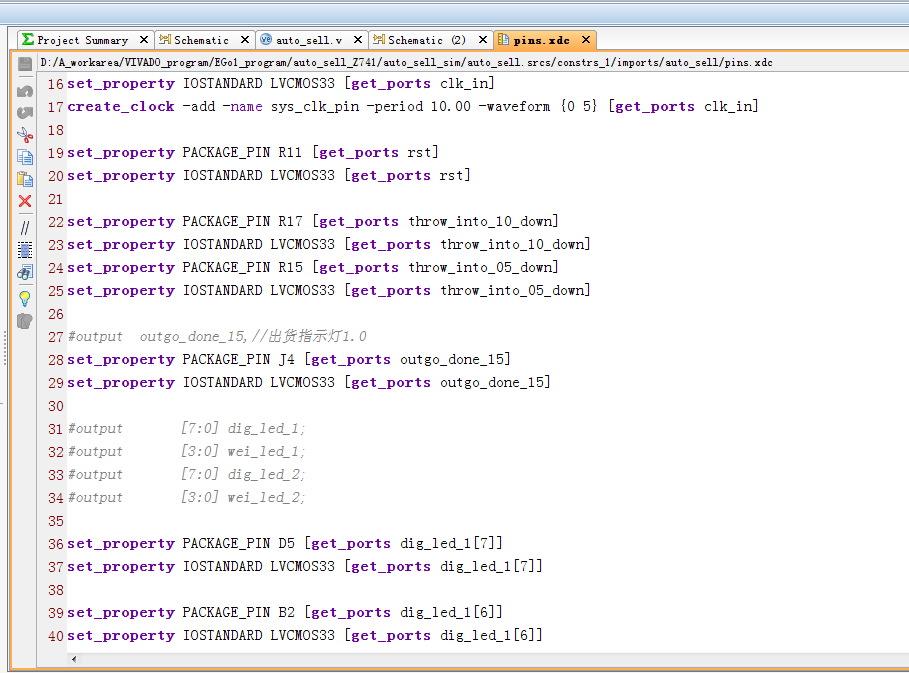
Task: Click 'outgo_done_15]' on line 29
Action: click(x=495, y=383)
